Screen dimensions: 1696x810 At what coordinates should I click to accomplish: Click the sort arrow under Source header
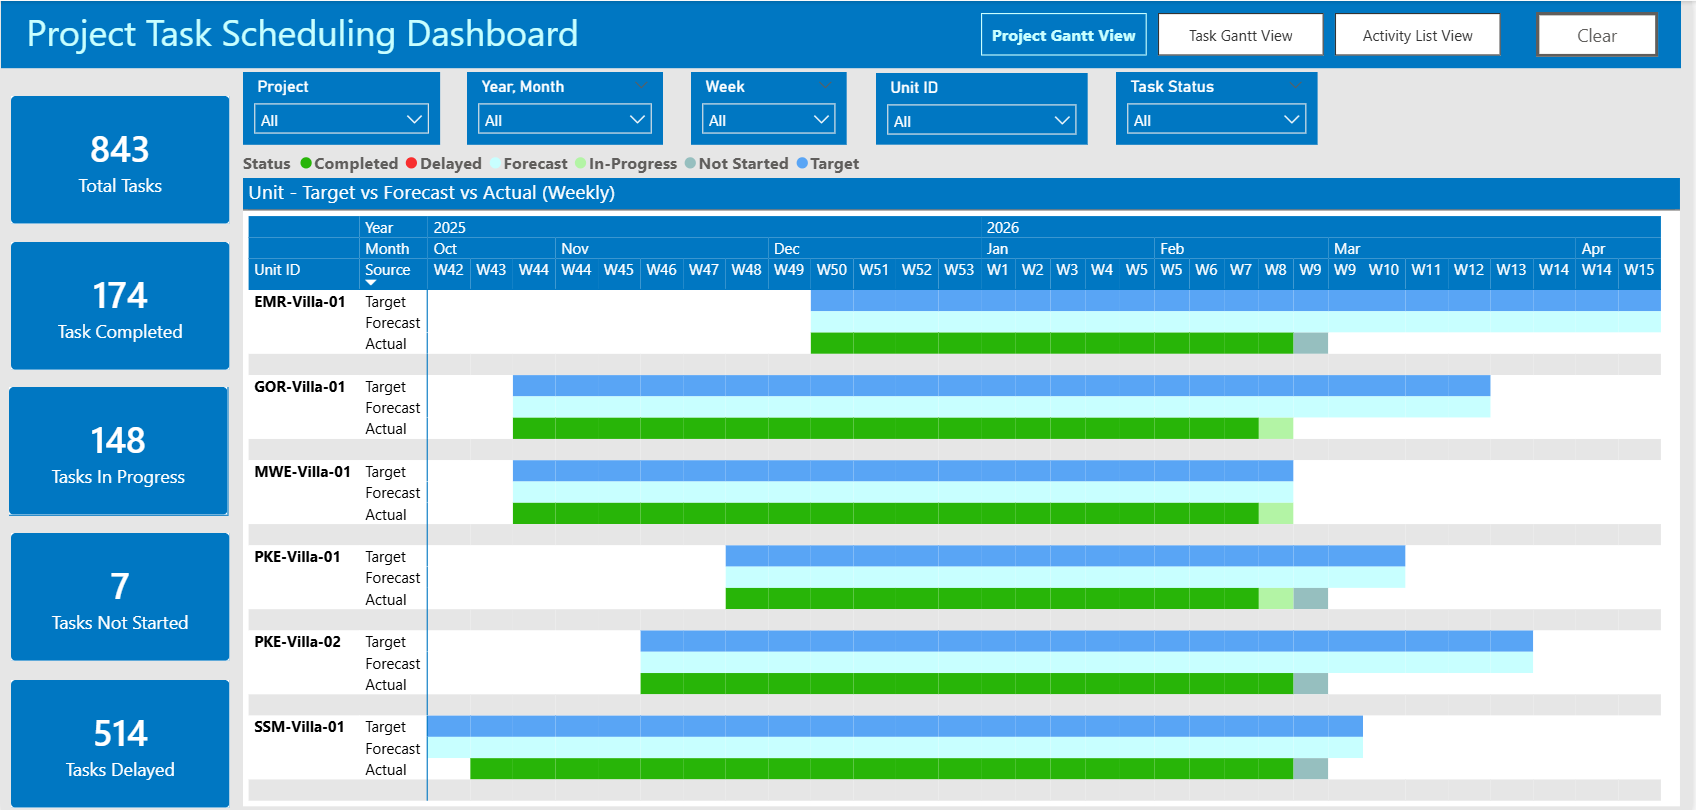coord(371,283)
